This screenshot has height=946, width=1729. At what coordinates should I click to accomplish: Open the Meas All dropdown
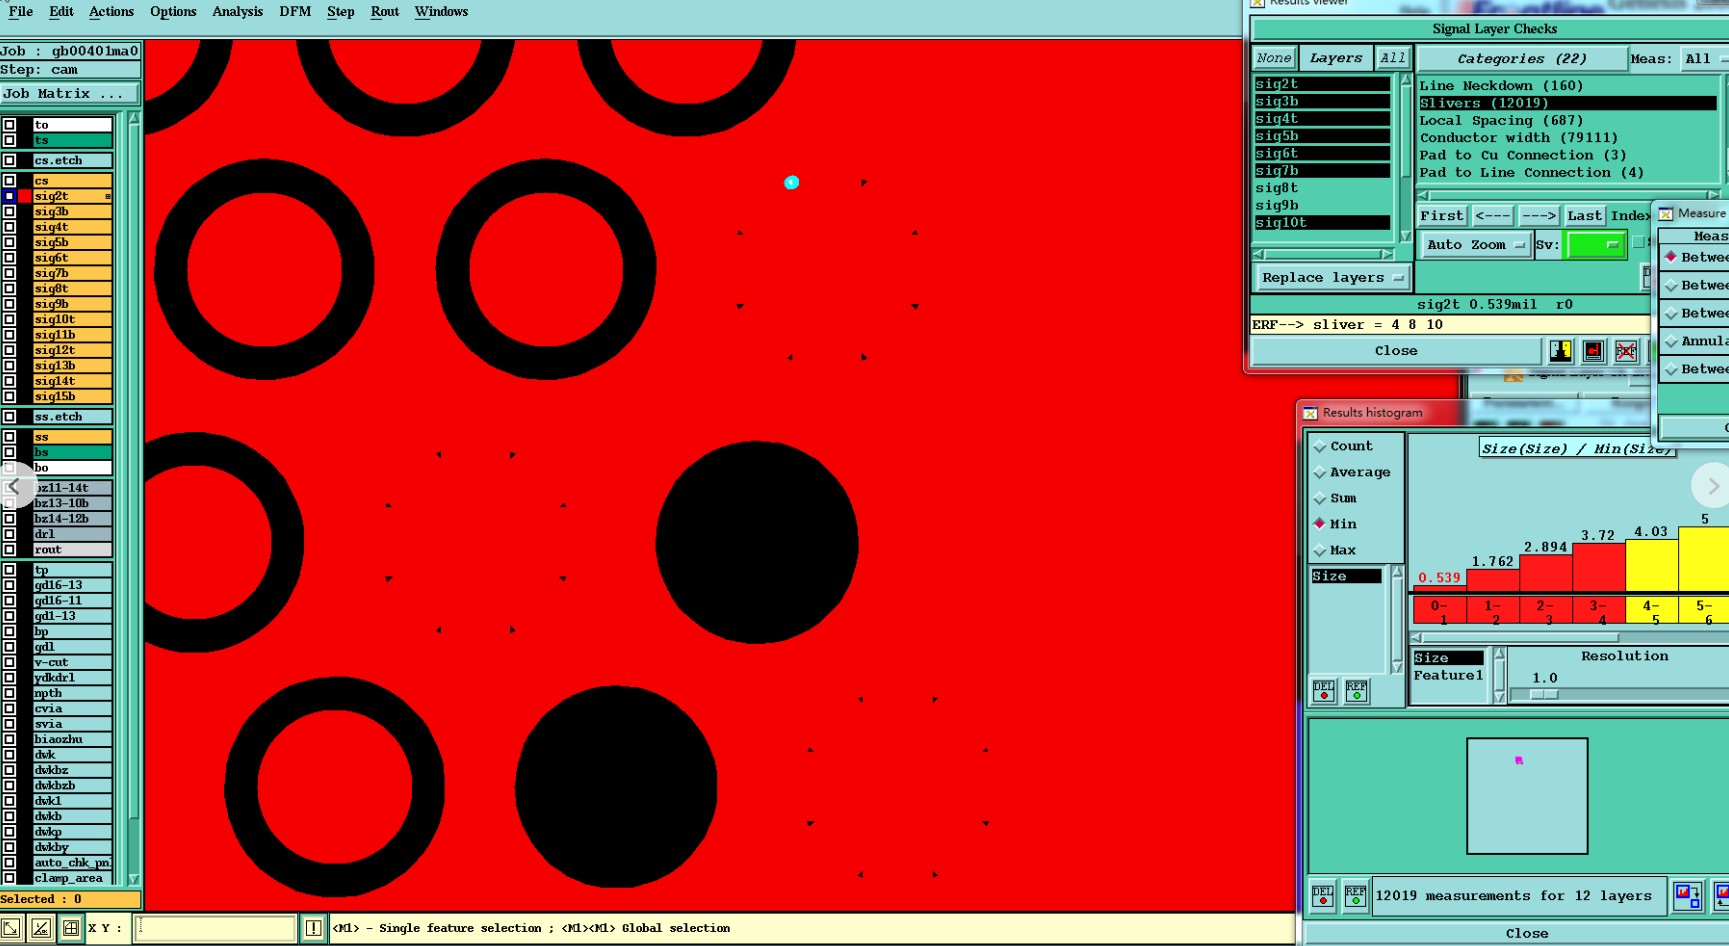(1704, 59)
